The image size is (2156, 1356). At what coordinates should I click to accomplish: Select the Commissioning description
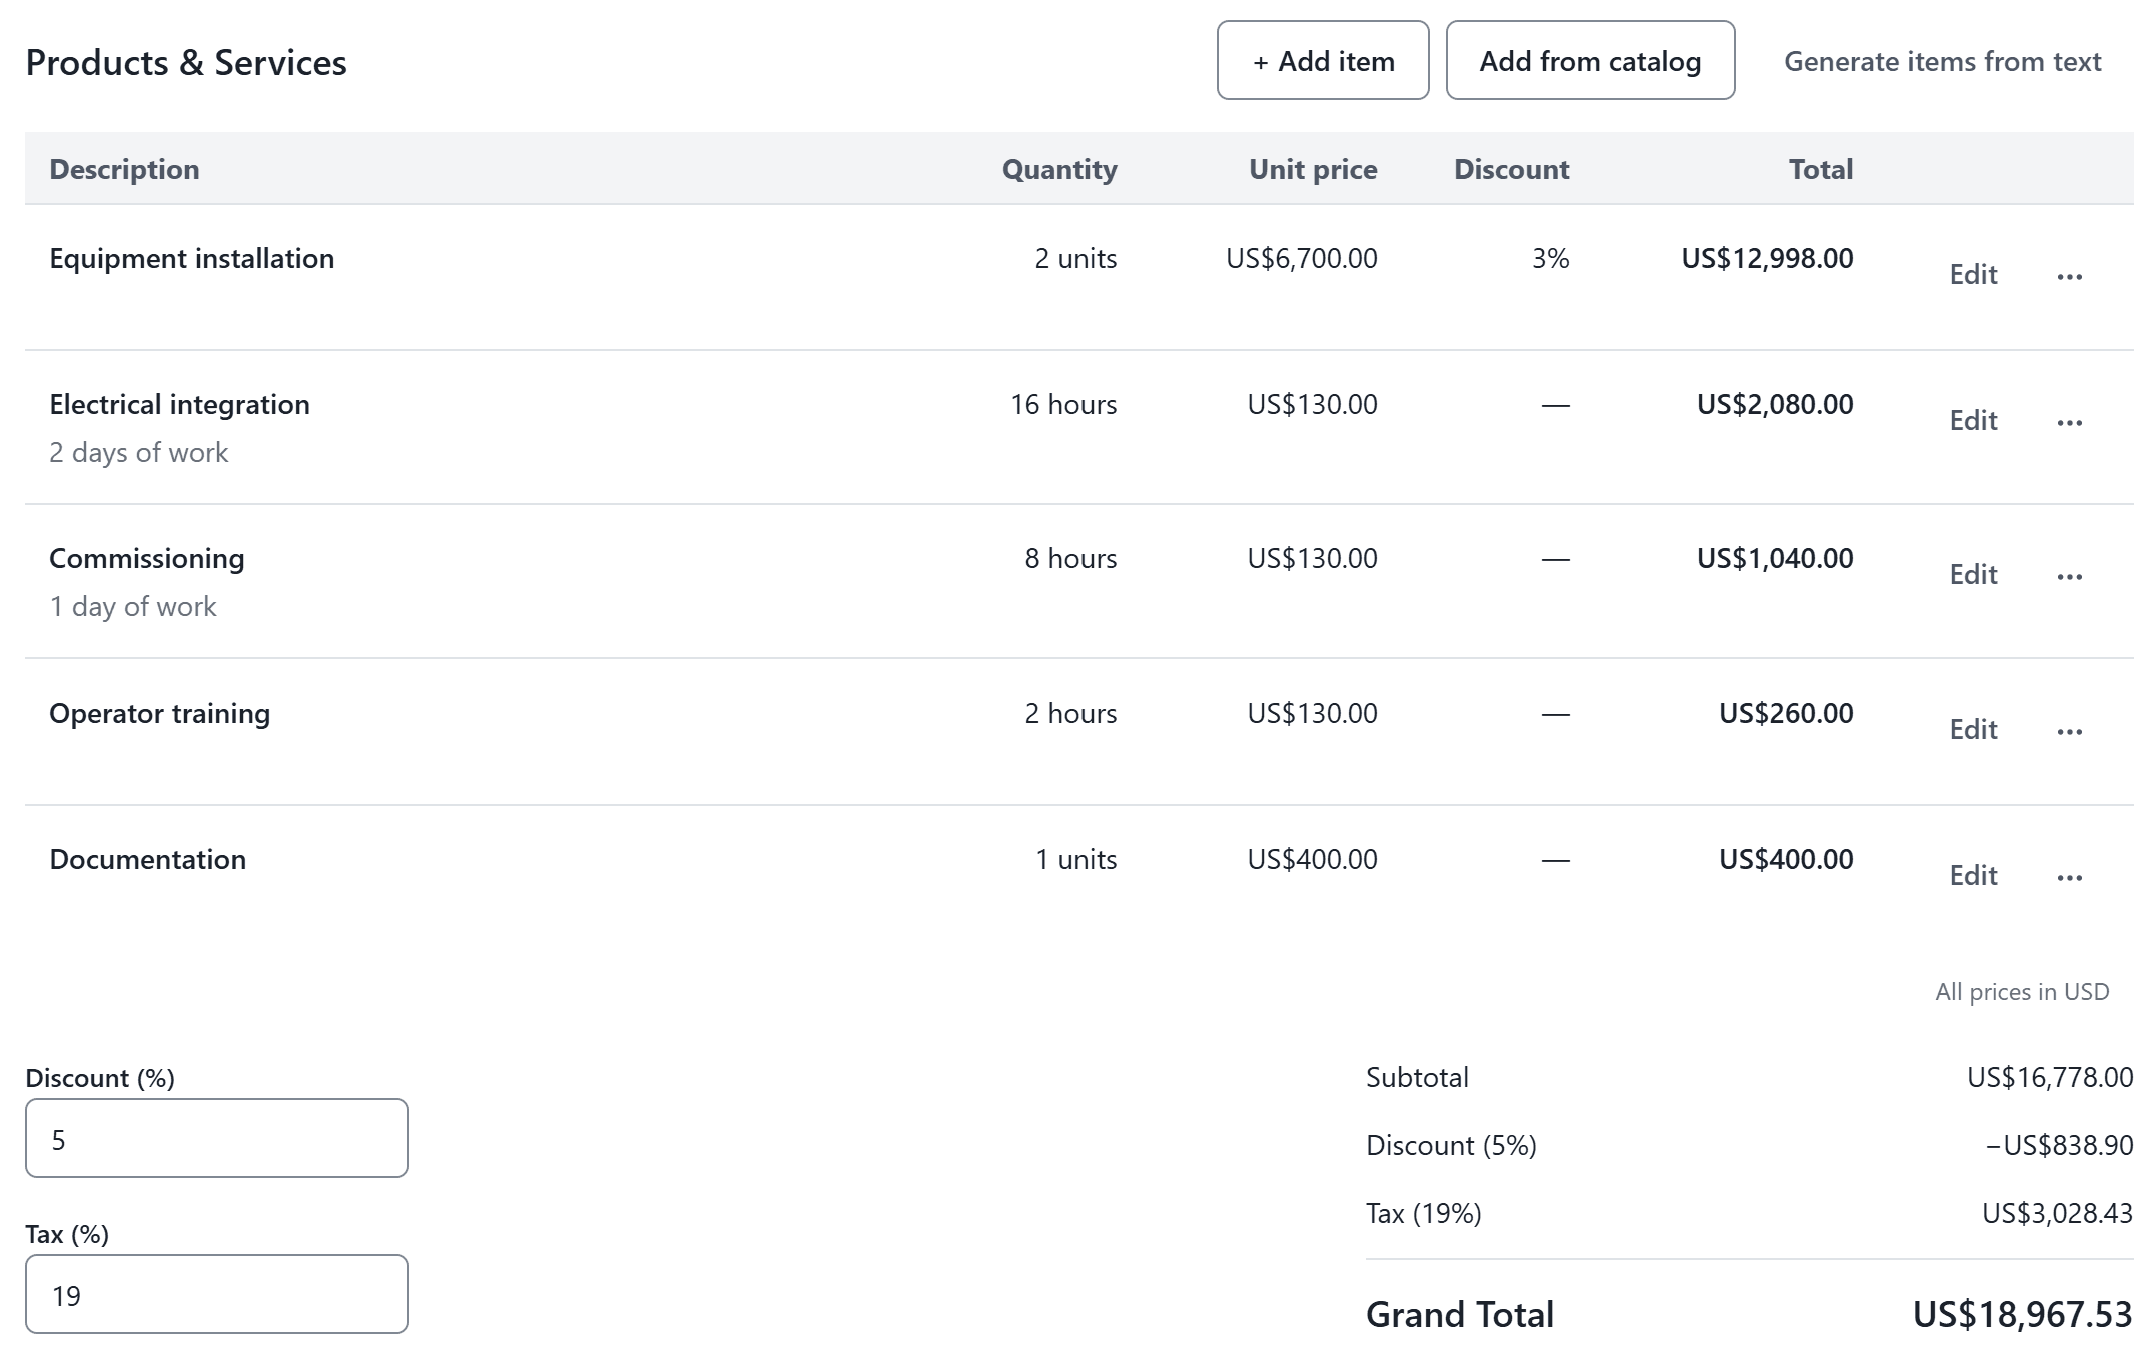(x=147, y=559)
